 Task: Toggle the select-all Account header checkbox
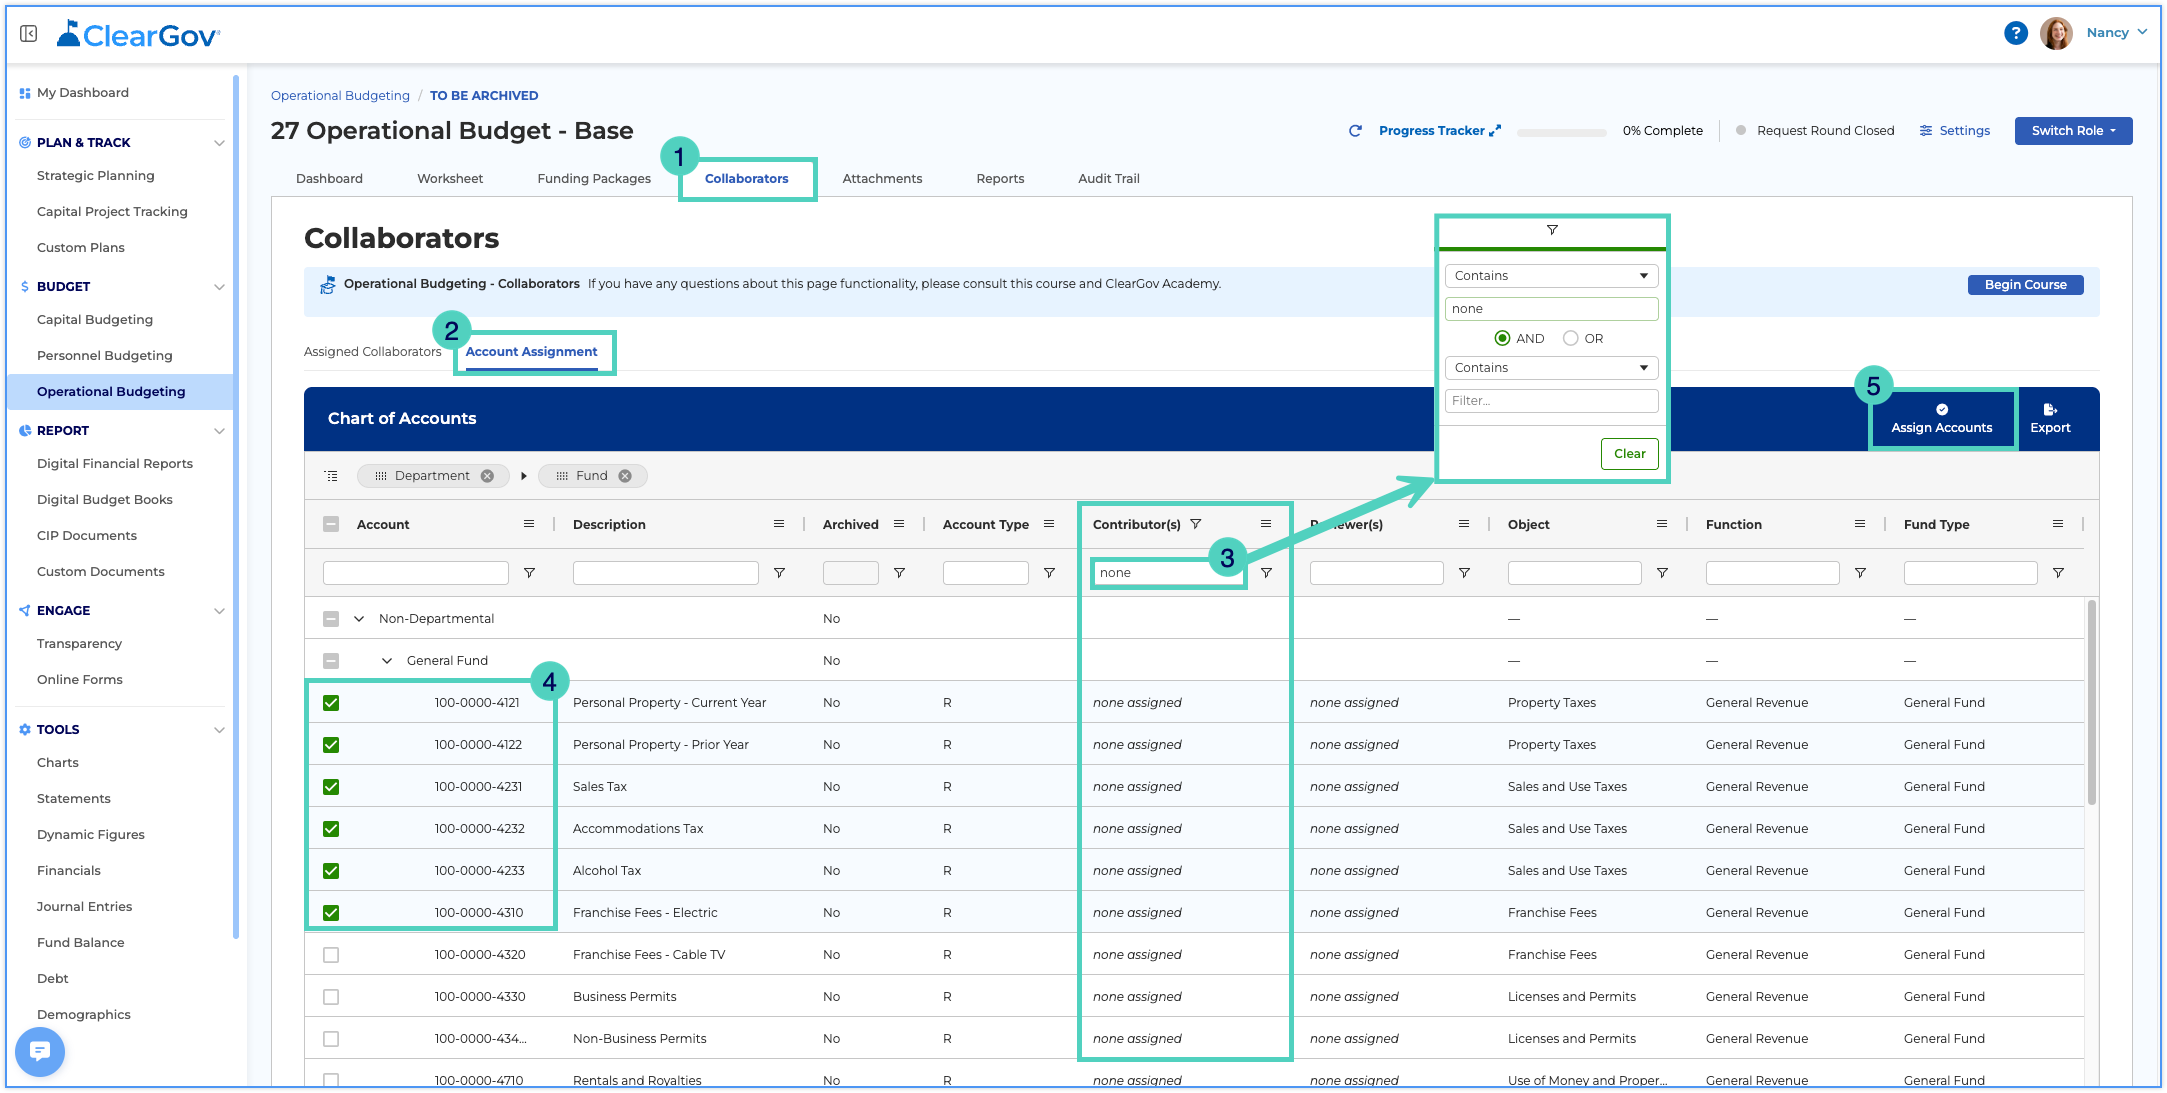331,524
